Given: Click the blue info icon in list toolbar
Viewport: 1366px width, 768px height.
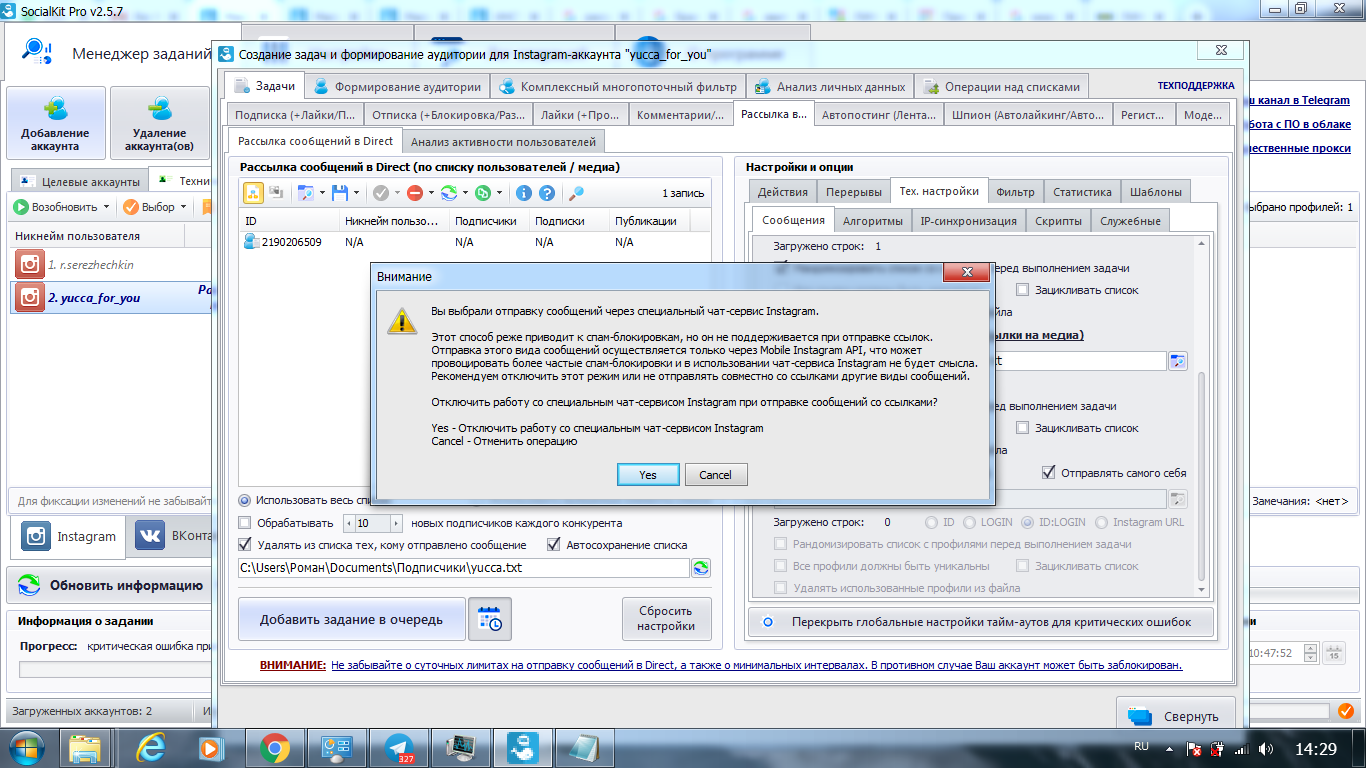Looking at the screenshot, I should point(524,193).
